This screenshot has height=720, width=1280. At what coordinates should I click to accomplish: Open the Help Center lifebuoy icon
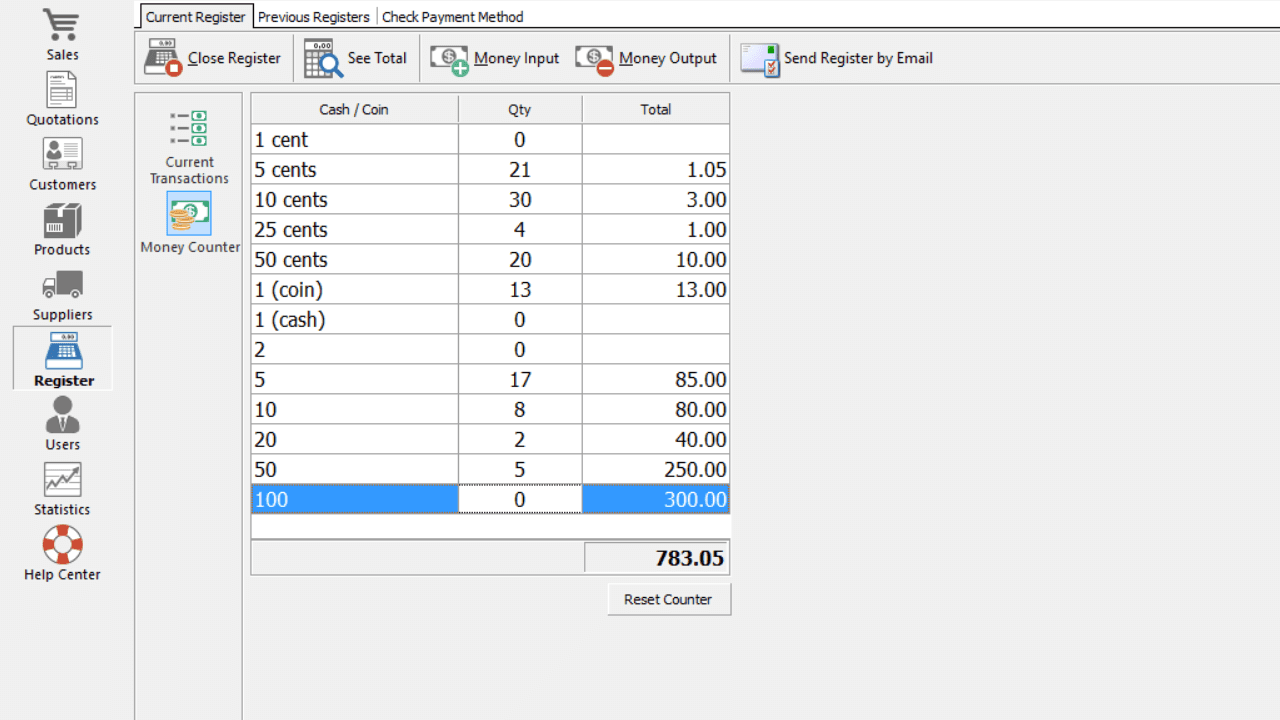click(x=62, y=545)
